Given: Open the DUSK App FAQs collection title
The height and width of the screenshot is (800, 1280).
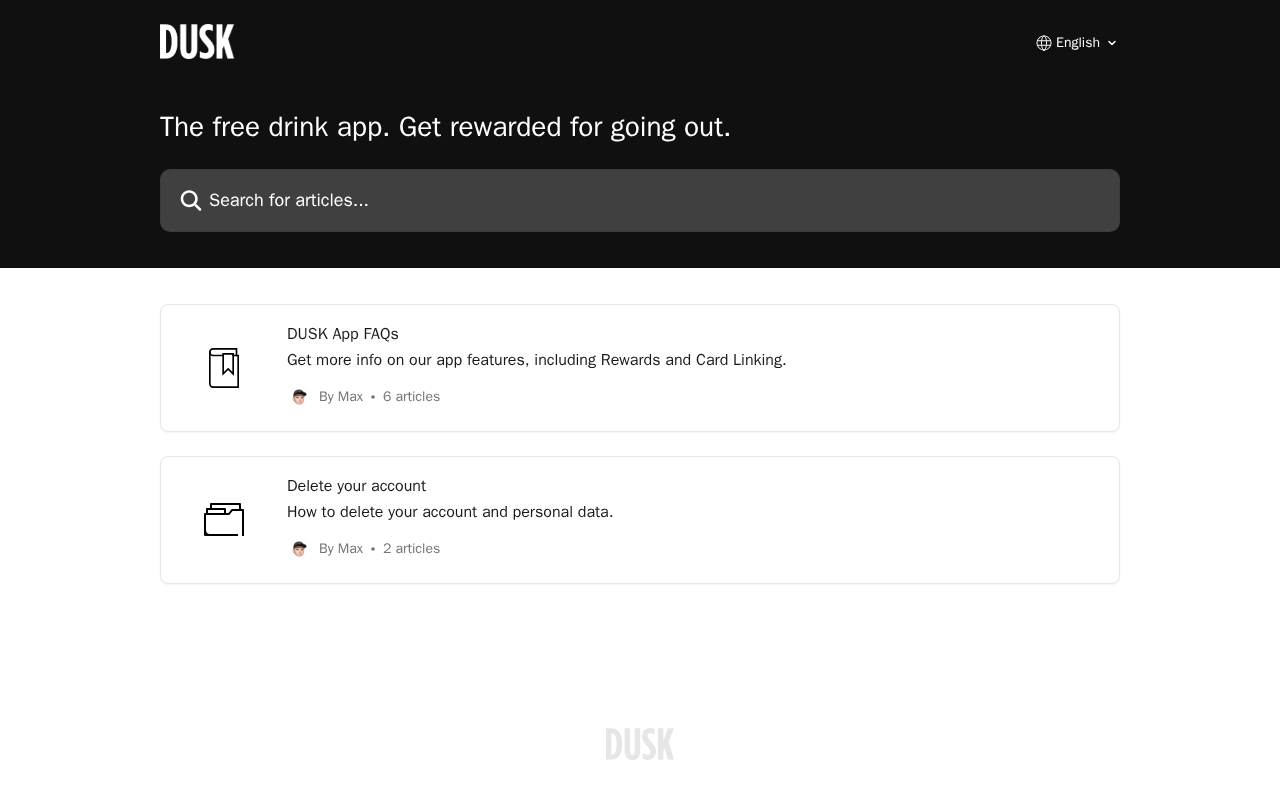Looking at the screenshot, I should click(x=343, y=334).
